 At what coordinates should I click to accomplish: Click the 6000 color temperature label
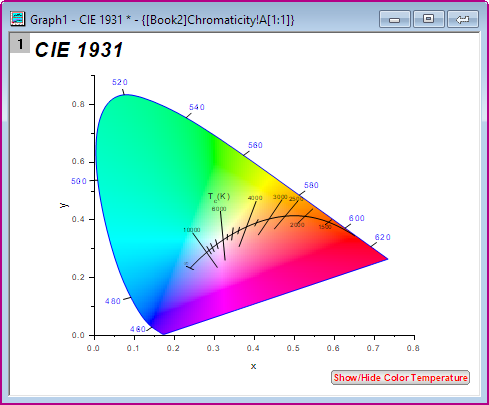219,209
